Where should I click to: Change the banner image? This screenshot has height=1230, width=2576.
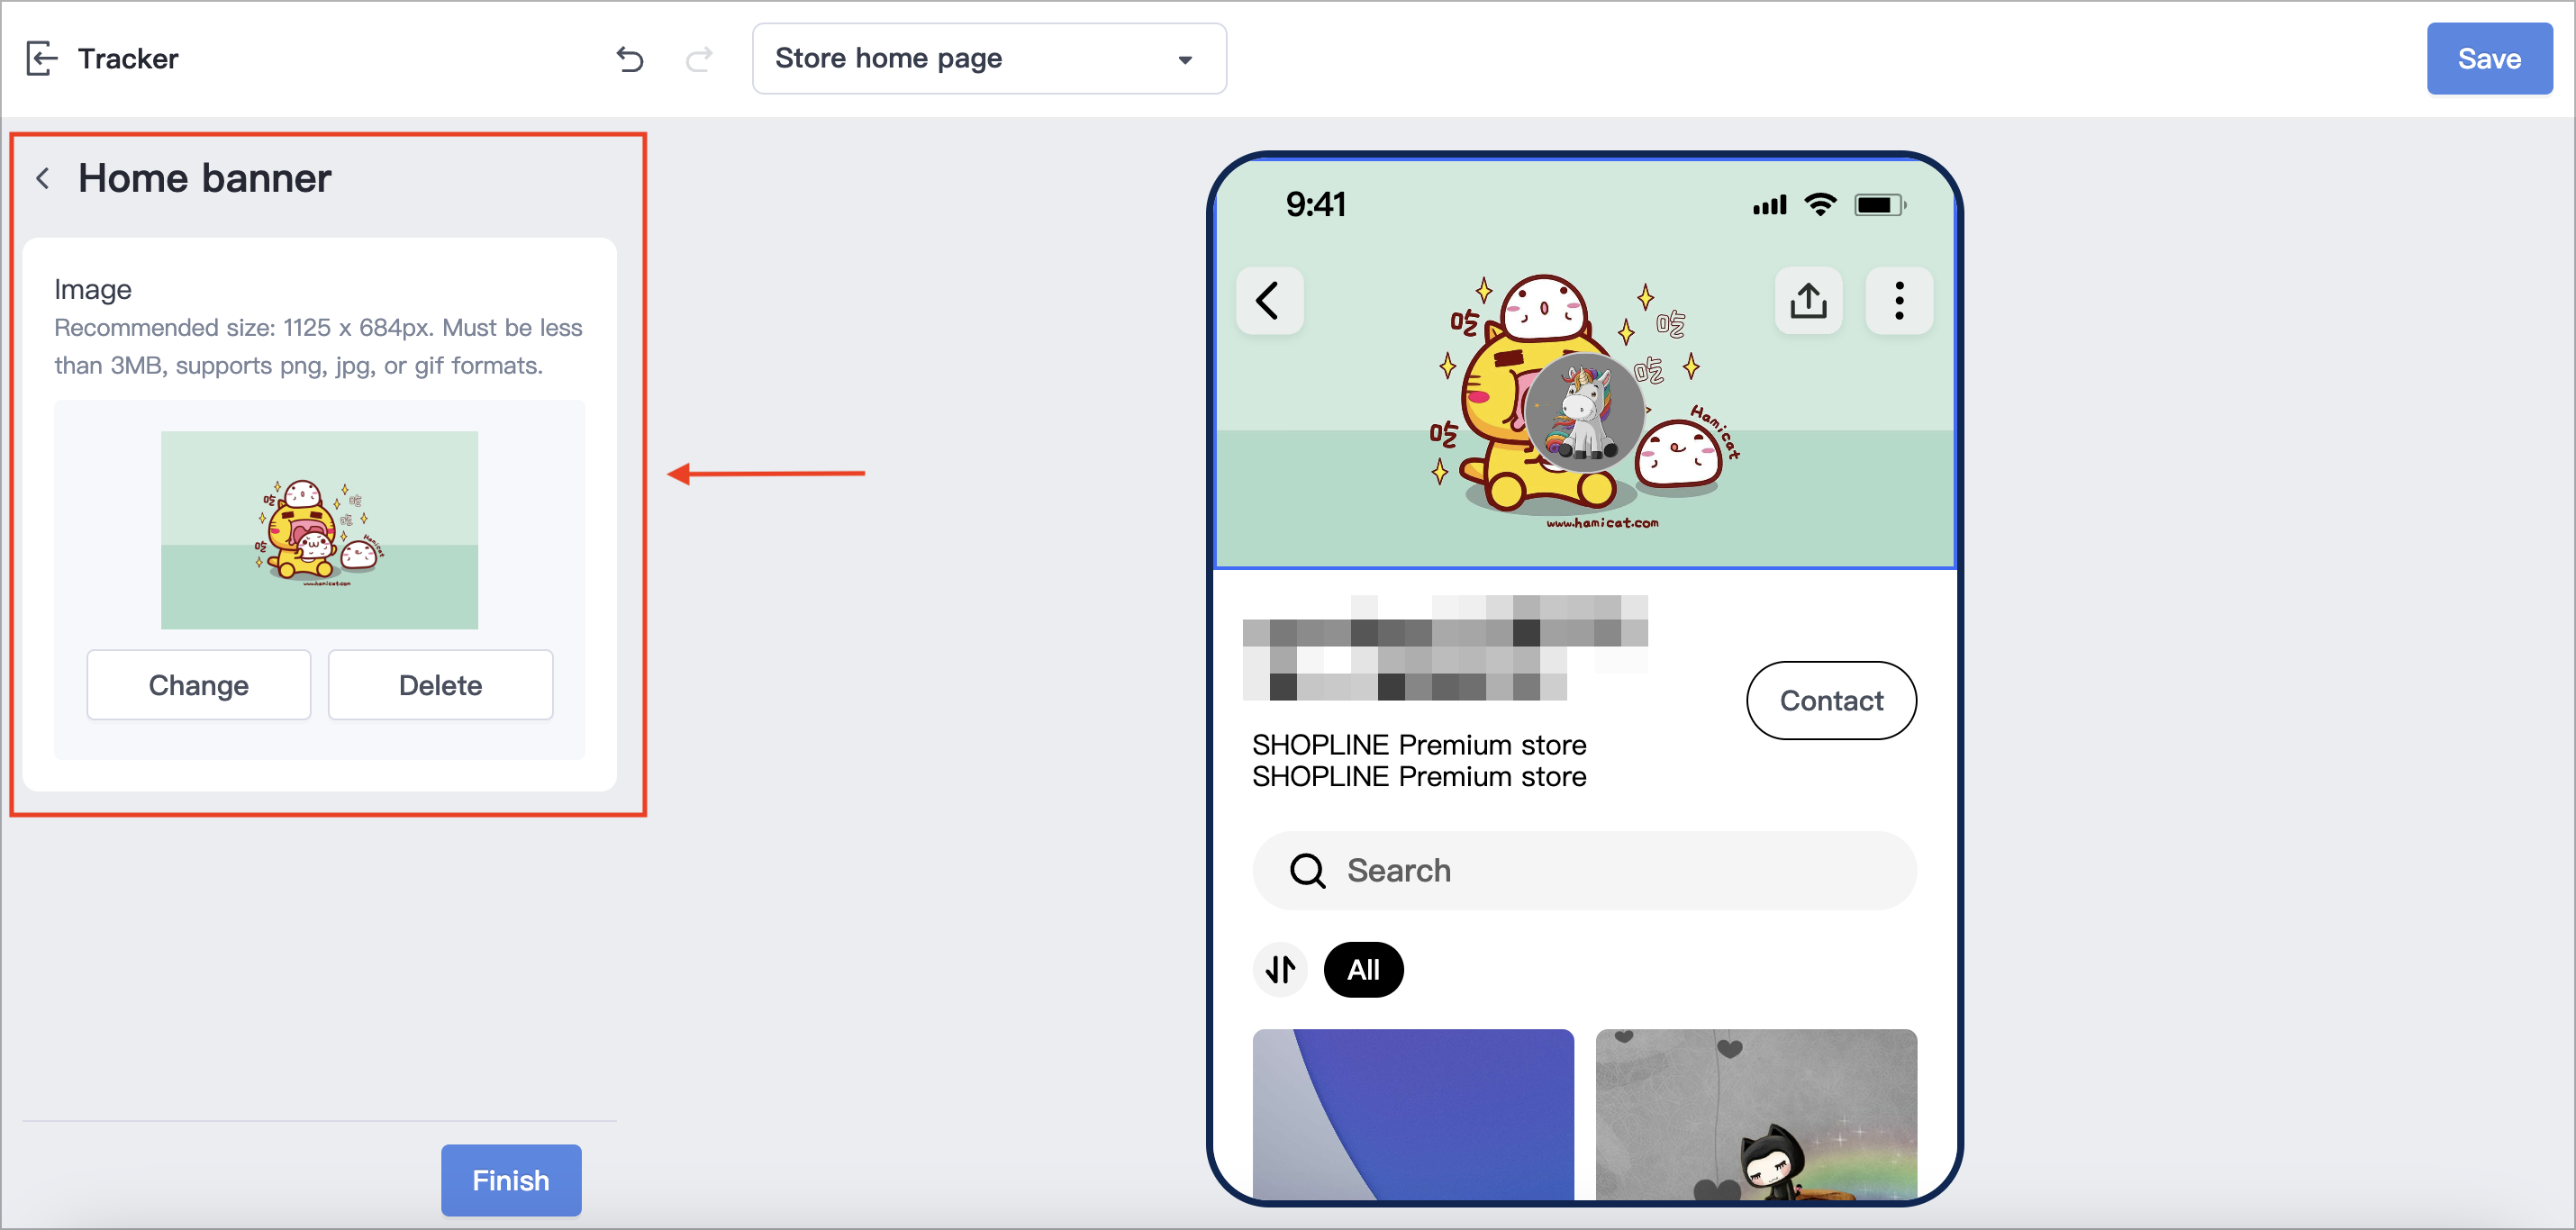click(198, 685)
